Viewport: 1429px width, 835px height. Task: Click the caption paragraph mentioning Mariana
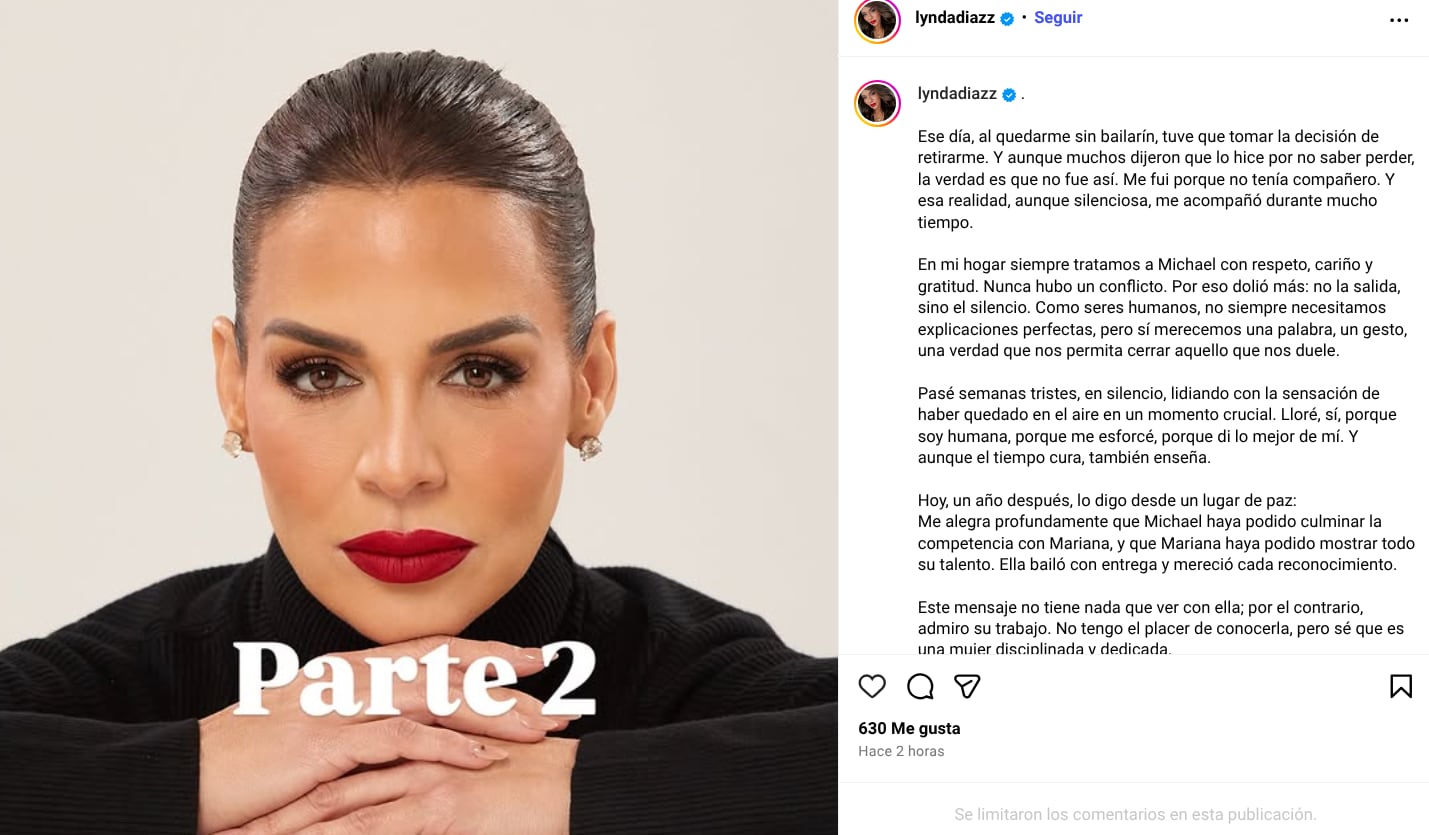click(1166, 532)
